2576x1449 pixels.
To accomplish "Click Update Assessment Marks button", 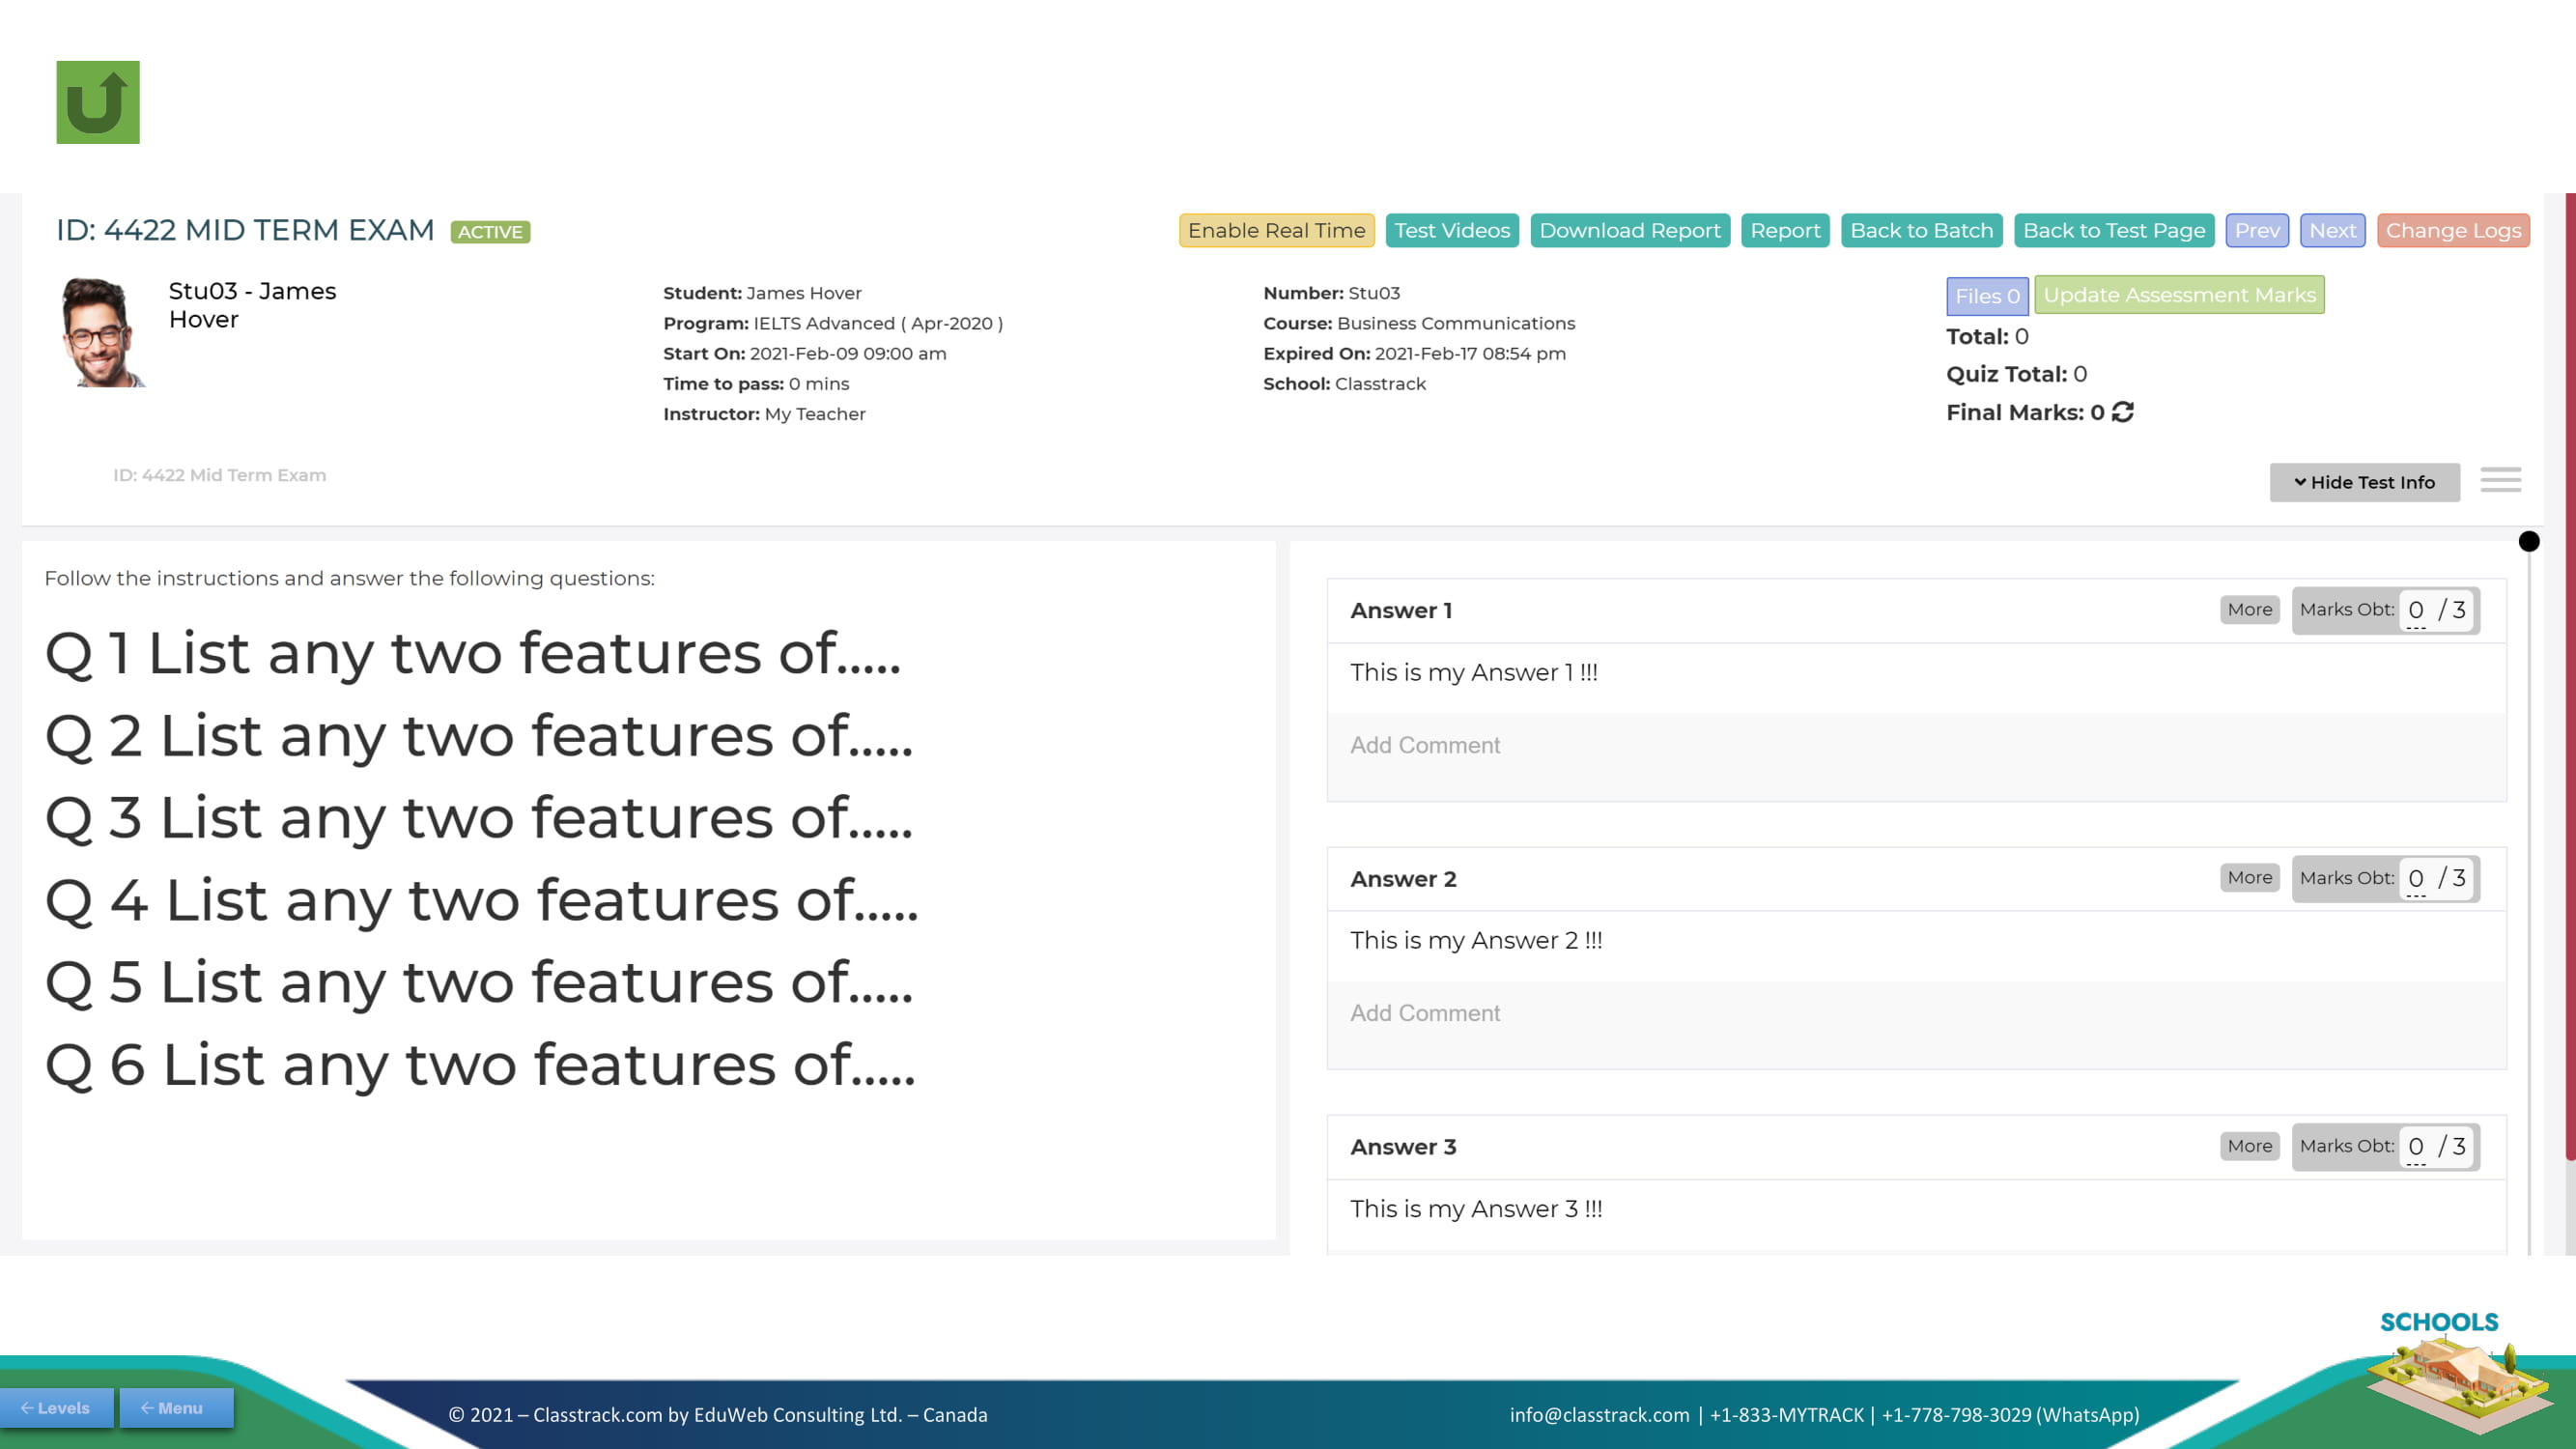I will [x=2179, y=295].
